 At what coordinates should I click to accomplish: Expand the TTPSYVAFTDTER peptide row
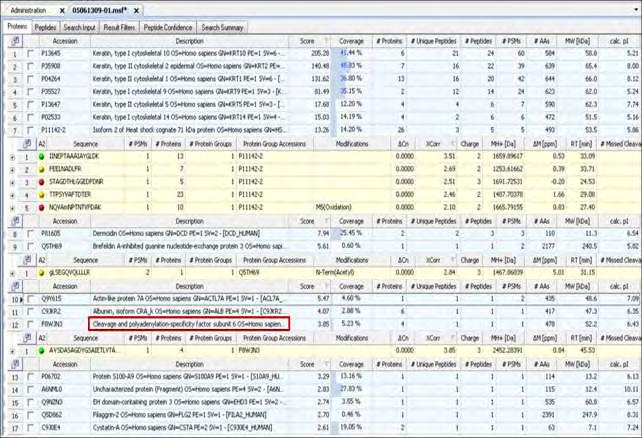click(x=12, y=195)
